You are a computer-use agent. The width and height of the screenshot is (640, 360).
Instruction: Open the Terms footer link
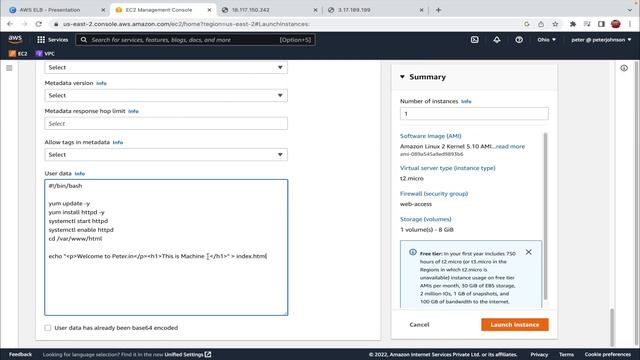[x=567, y=354]
